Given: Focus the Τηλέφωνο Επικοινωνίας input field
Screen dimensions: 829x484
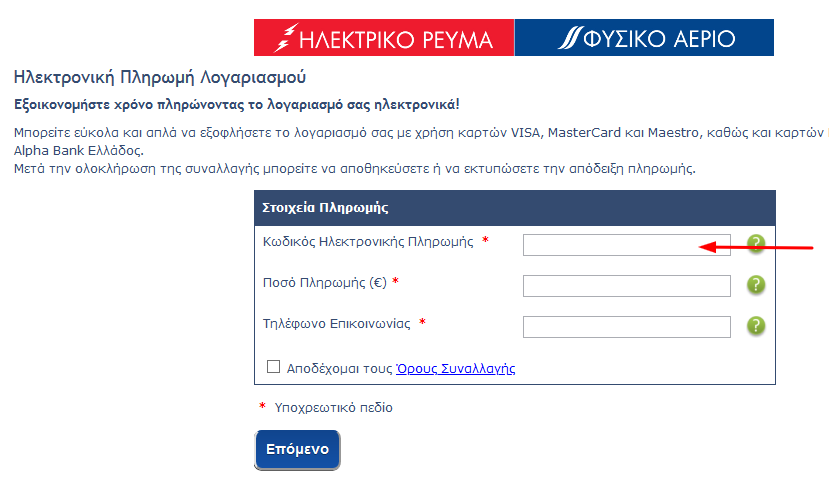Looking at the screenshot, I should (627, 327).
